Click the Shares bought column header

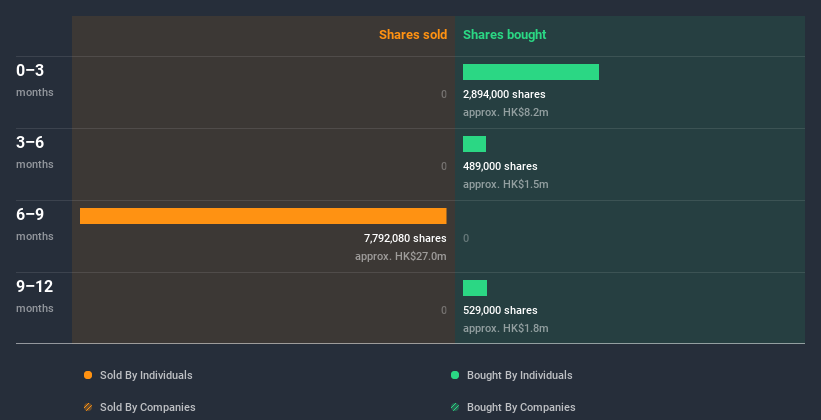pyautogui.click(x=505, y=35)
